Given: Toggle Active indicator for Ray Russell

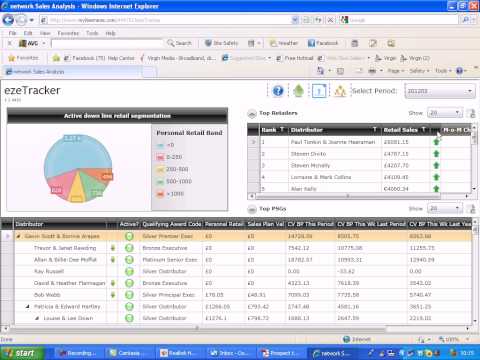Looking at the screenshot, I should (129, 271).
